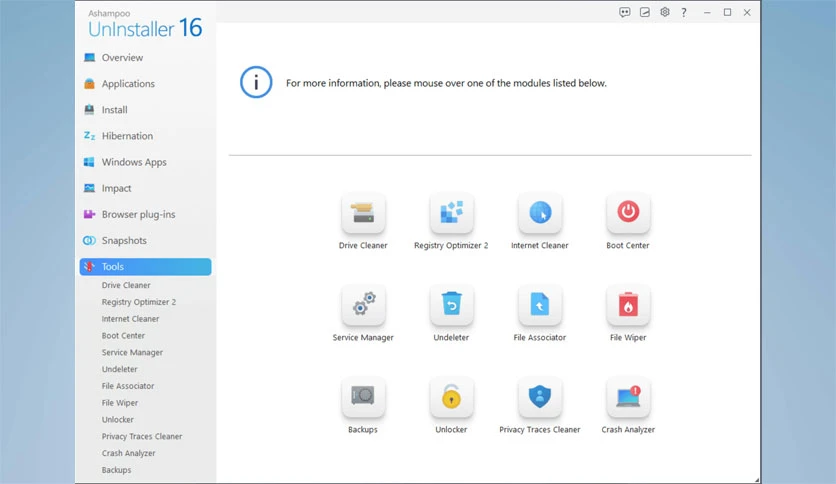Minimize the UnInstaller window
836x484 pixels.
pyautogui.click(x=707, y=12)
